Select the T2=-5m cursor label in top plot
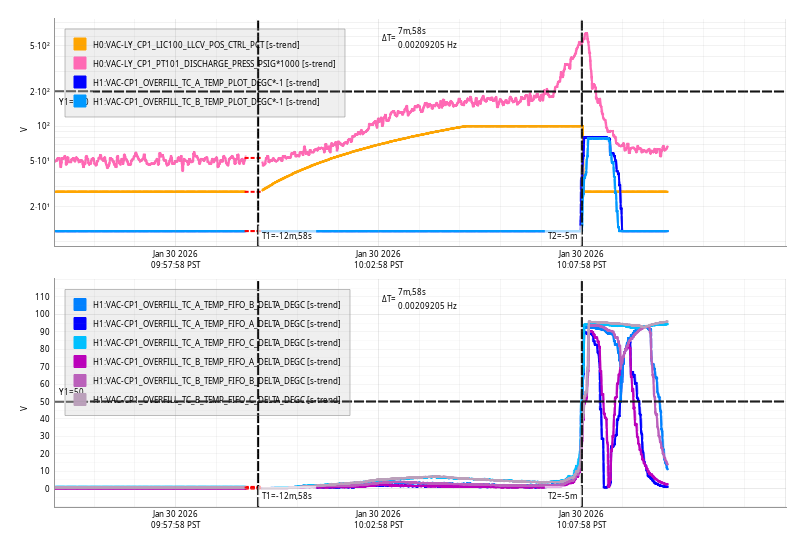This screenshot has height=551, width=804. point(562,236)
